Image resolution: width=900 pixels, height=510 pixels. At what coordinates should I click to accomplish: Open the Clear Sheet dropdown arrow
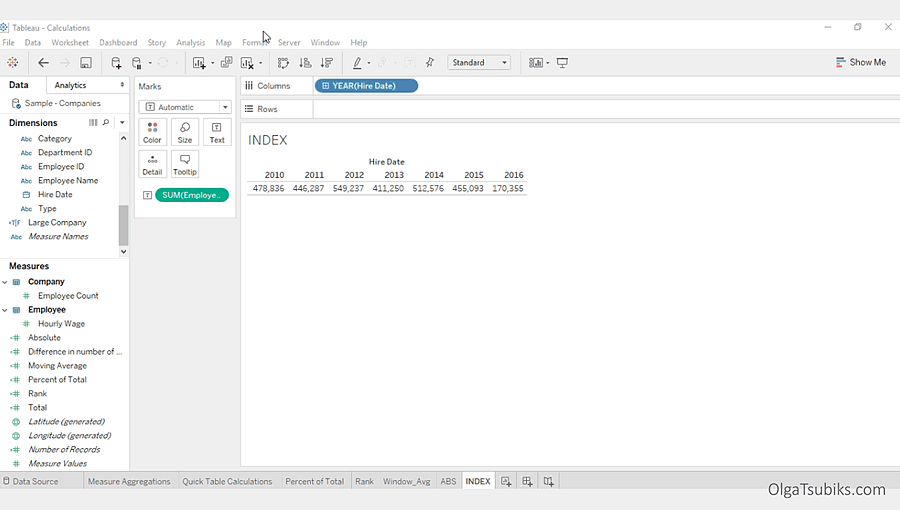261,63
